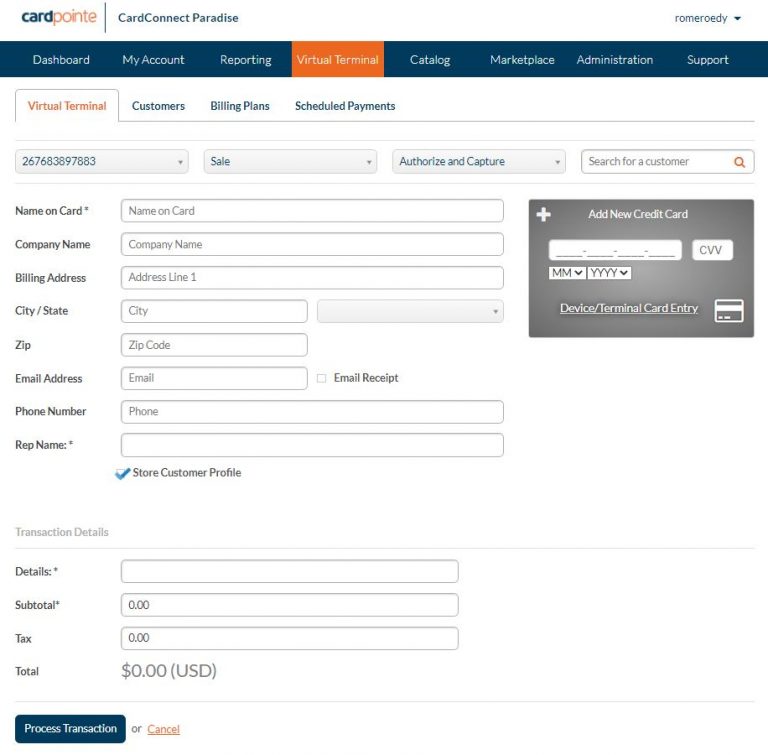Open the State dropdown next to City
Image resolution: width=768 pixels, height=755 pixels.
[x=410, y=311]
